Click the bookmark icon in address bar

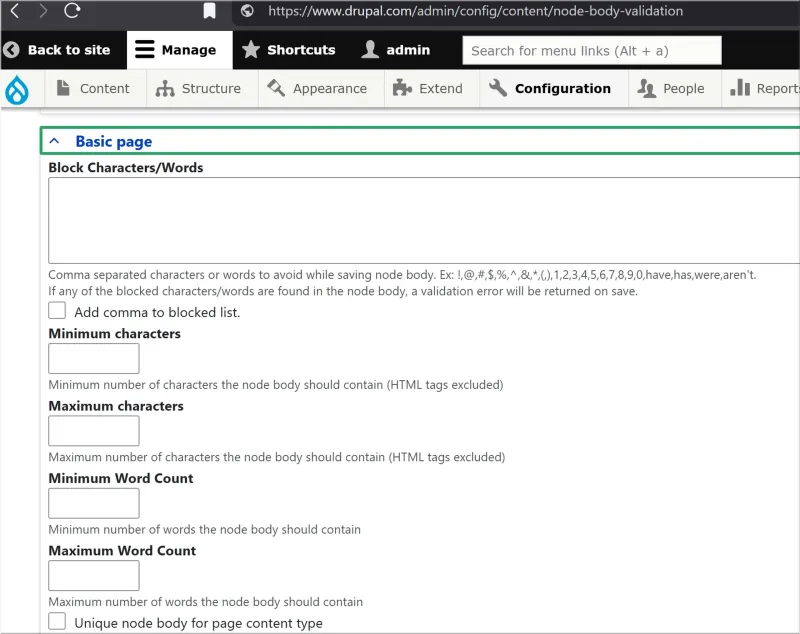[209, 11]
